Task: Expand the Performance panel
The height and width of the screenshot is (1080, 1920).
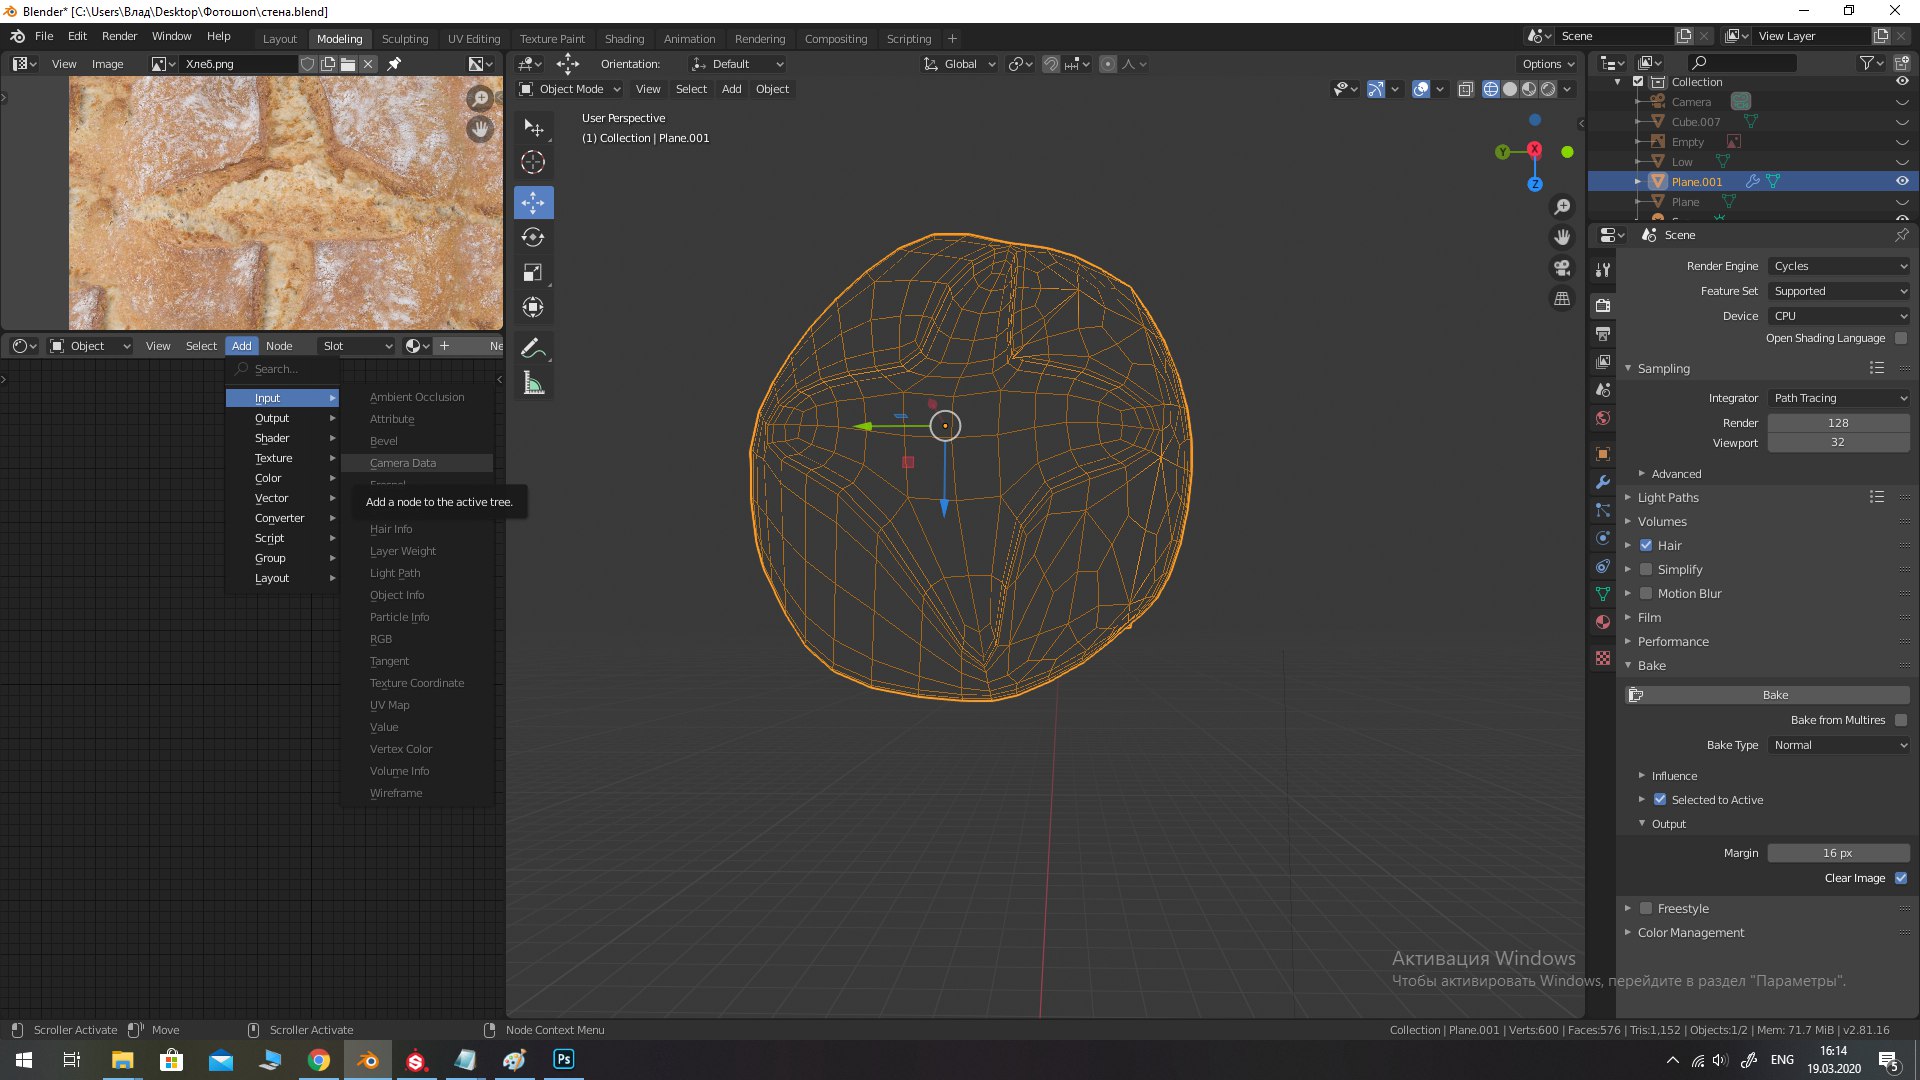Action: tap(1673, 641)
